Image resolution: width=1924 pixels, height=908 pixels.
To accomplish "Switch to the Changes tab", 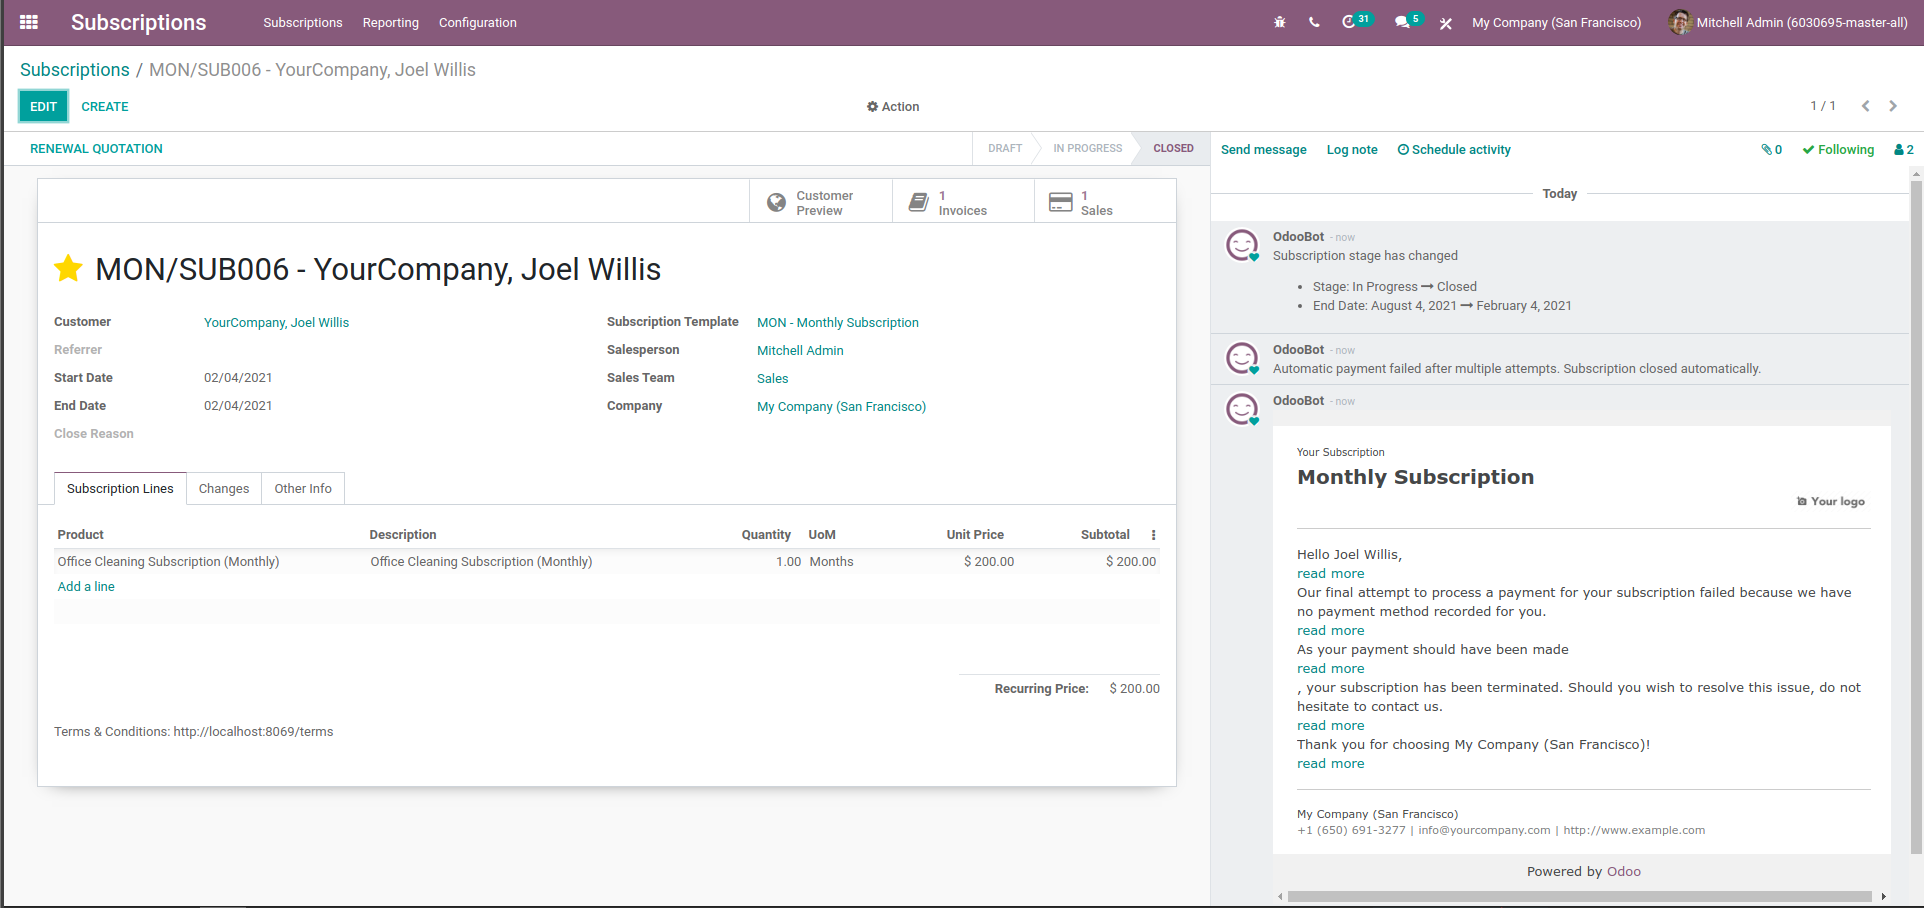I will click(224, 489).
